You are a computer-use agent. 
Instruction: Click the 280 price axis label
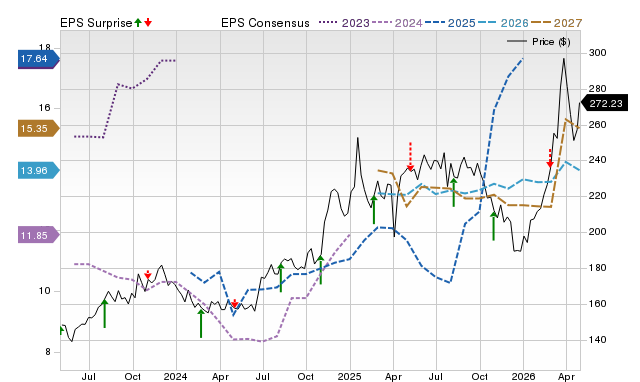[x=598, y=89]
